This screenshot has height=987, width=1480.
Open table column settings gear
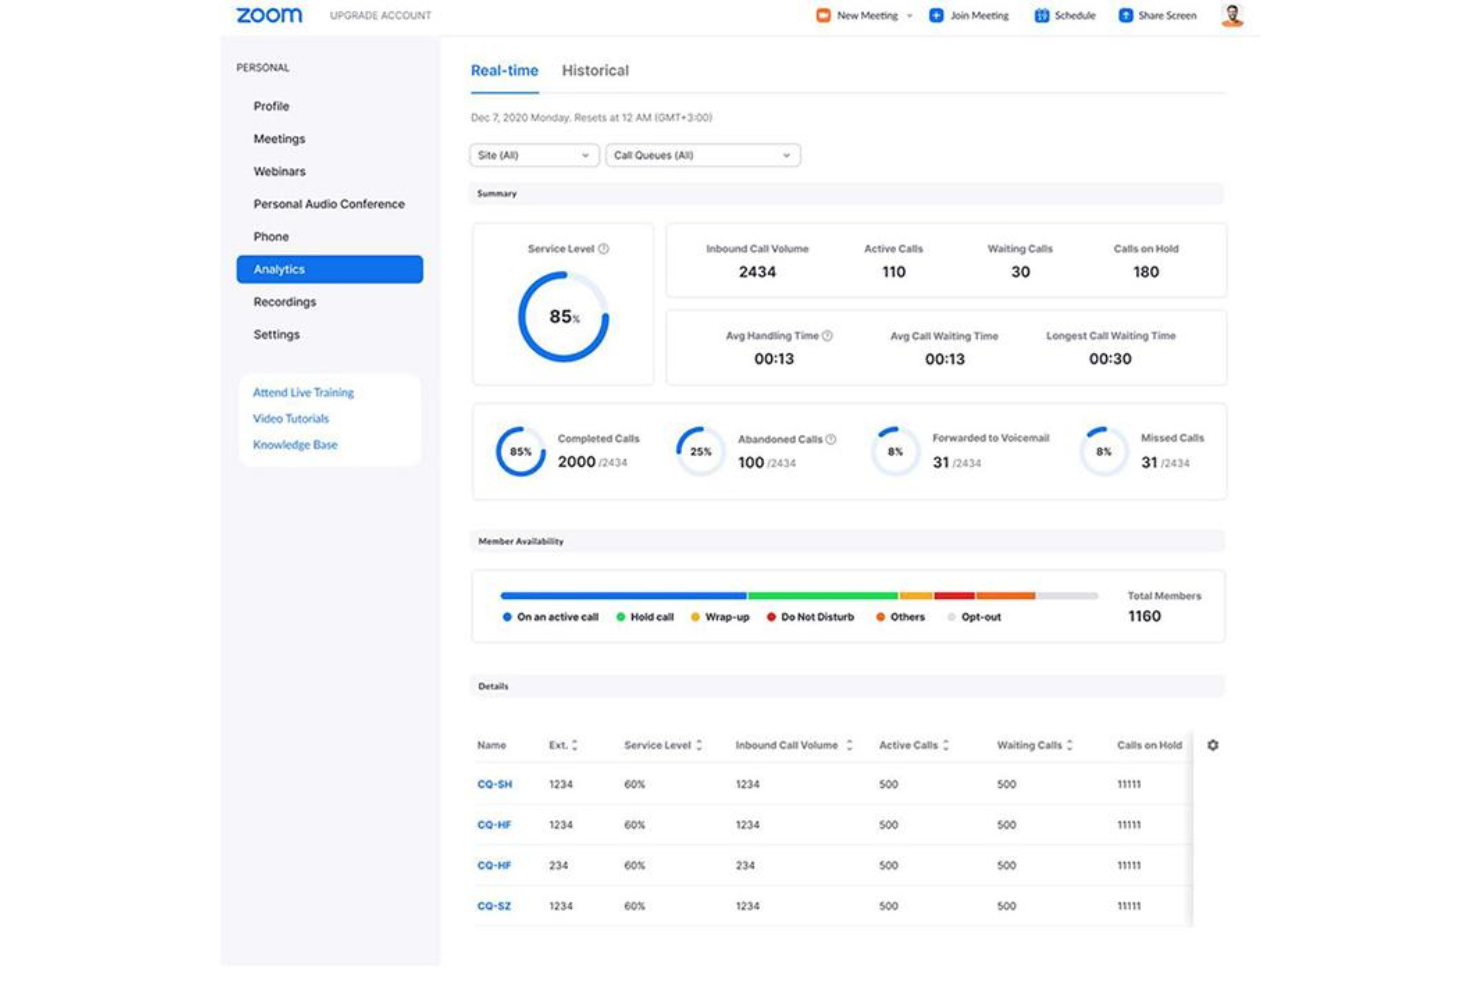coord(1213,745)
